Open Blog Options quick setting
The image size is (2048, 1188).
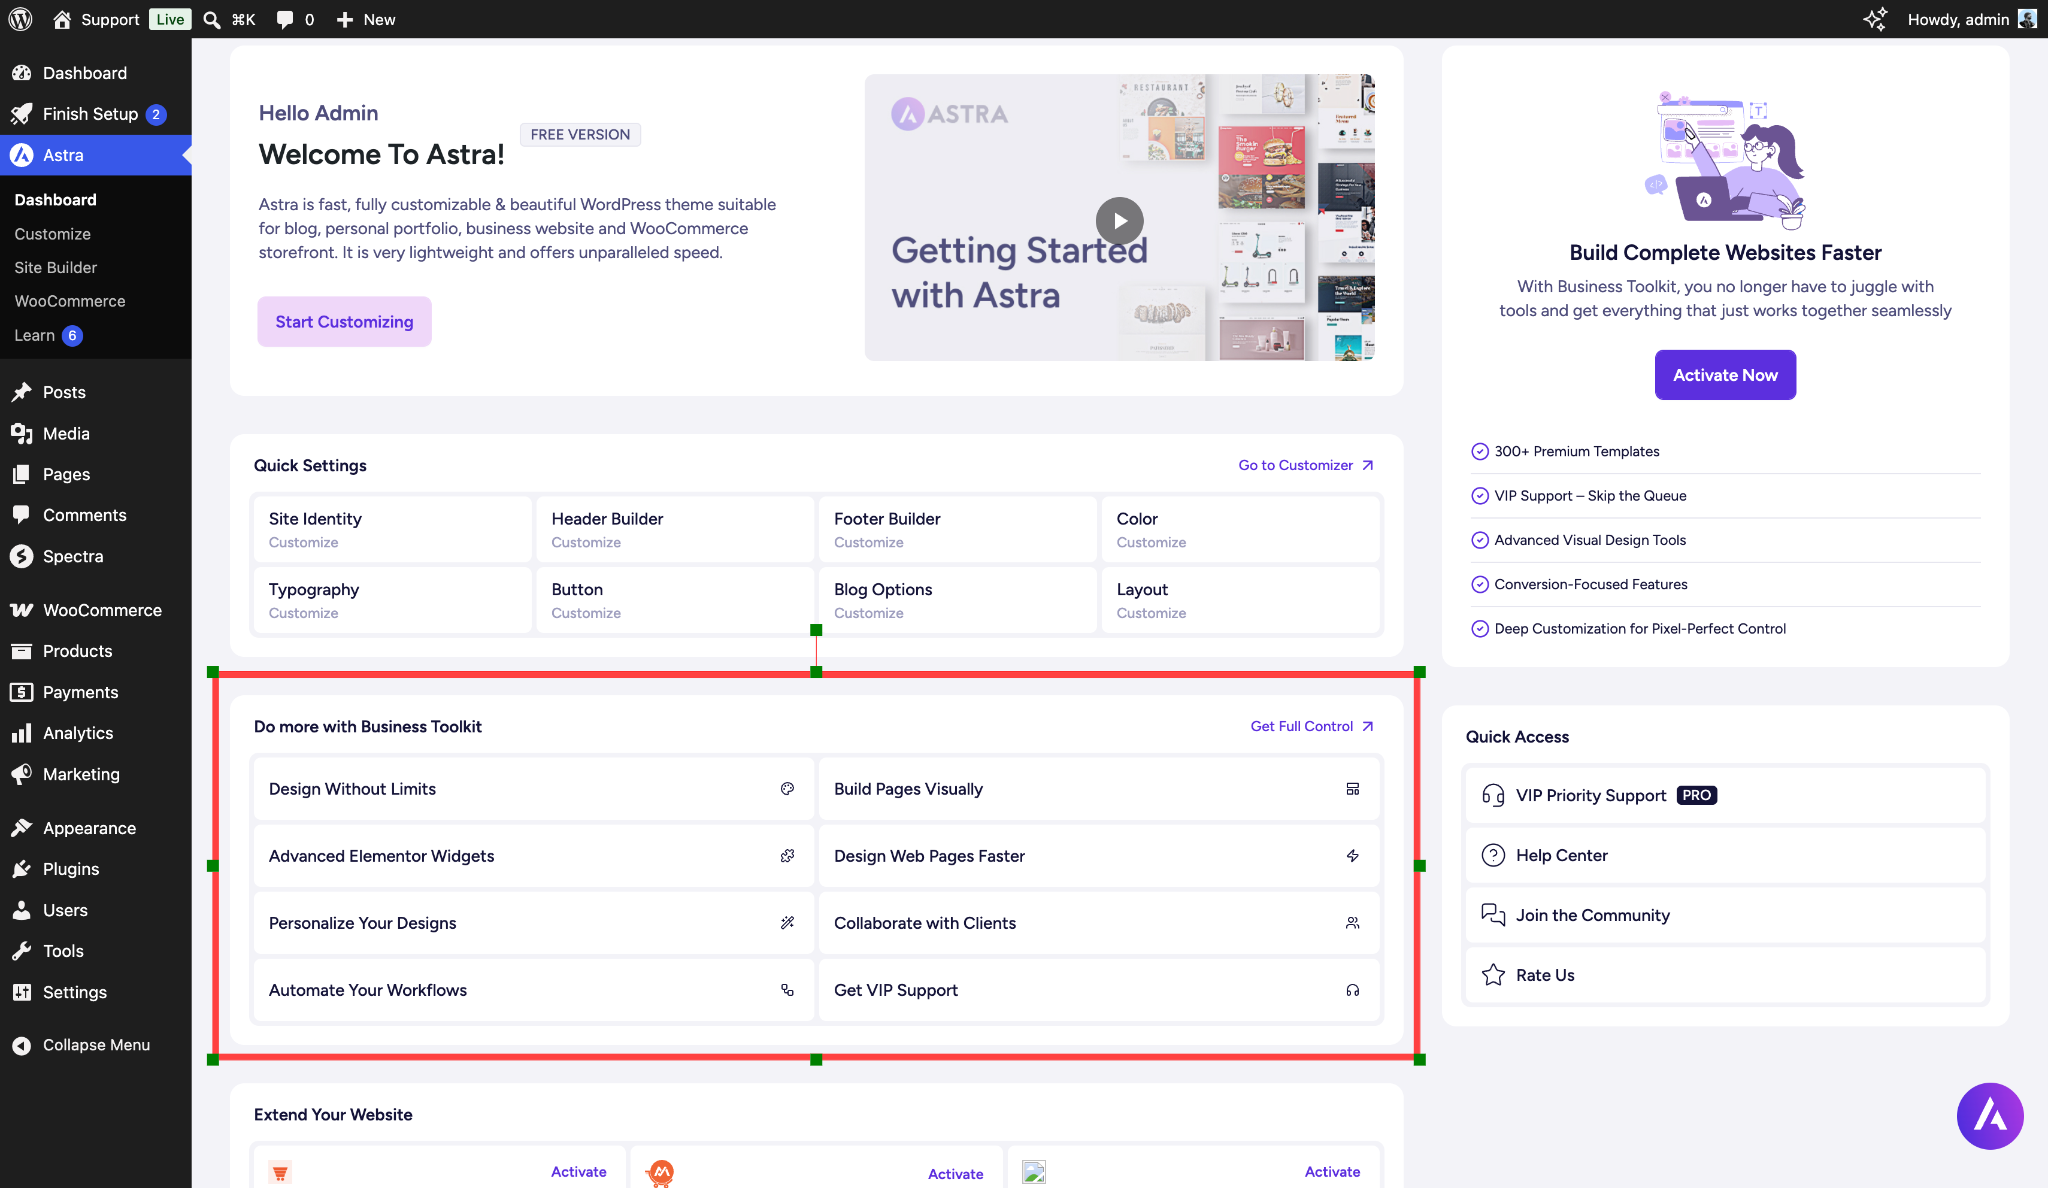[958, 600]
